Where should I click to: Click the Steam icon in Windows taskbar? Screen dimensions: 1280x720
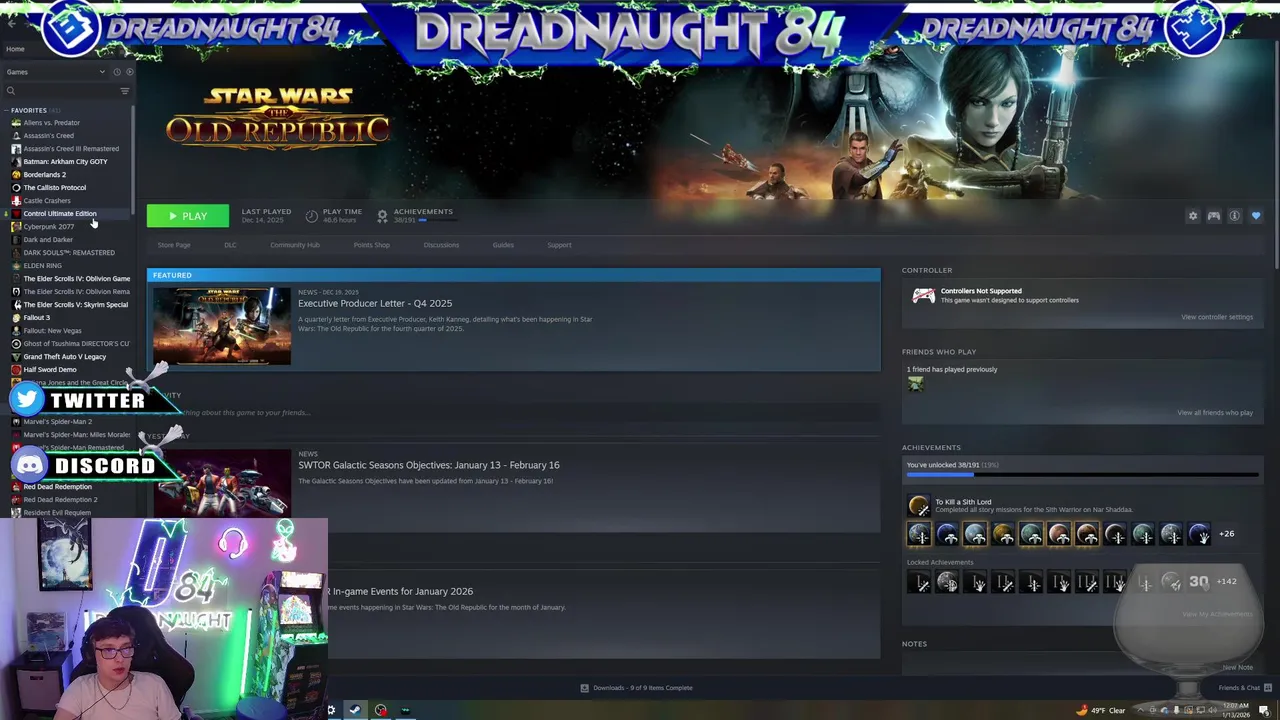point(354,710)
